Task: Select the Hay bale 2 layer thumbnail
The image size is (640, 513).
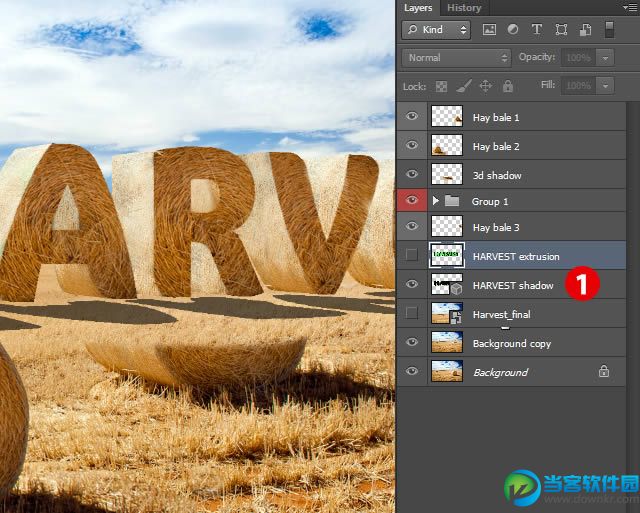Action: 447,145
